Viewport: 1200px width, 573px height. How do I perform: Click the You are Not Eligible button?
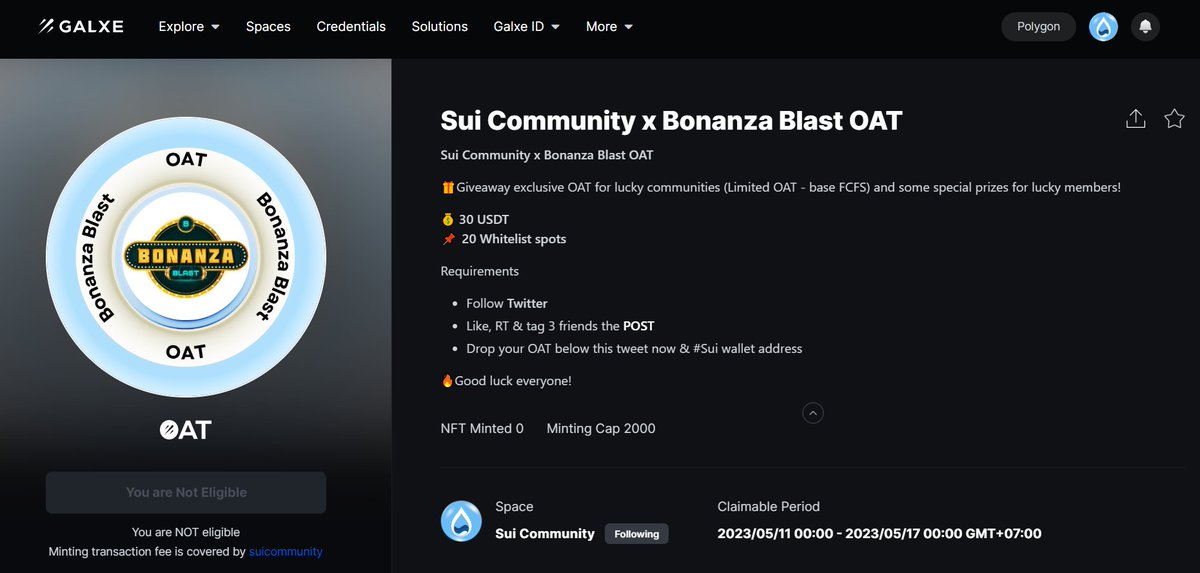[x=186, y=492]
